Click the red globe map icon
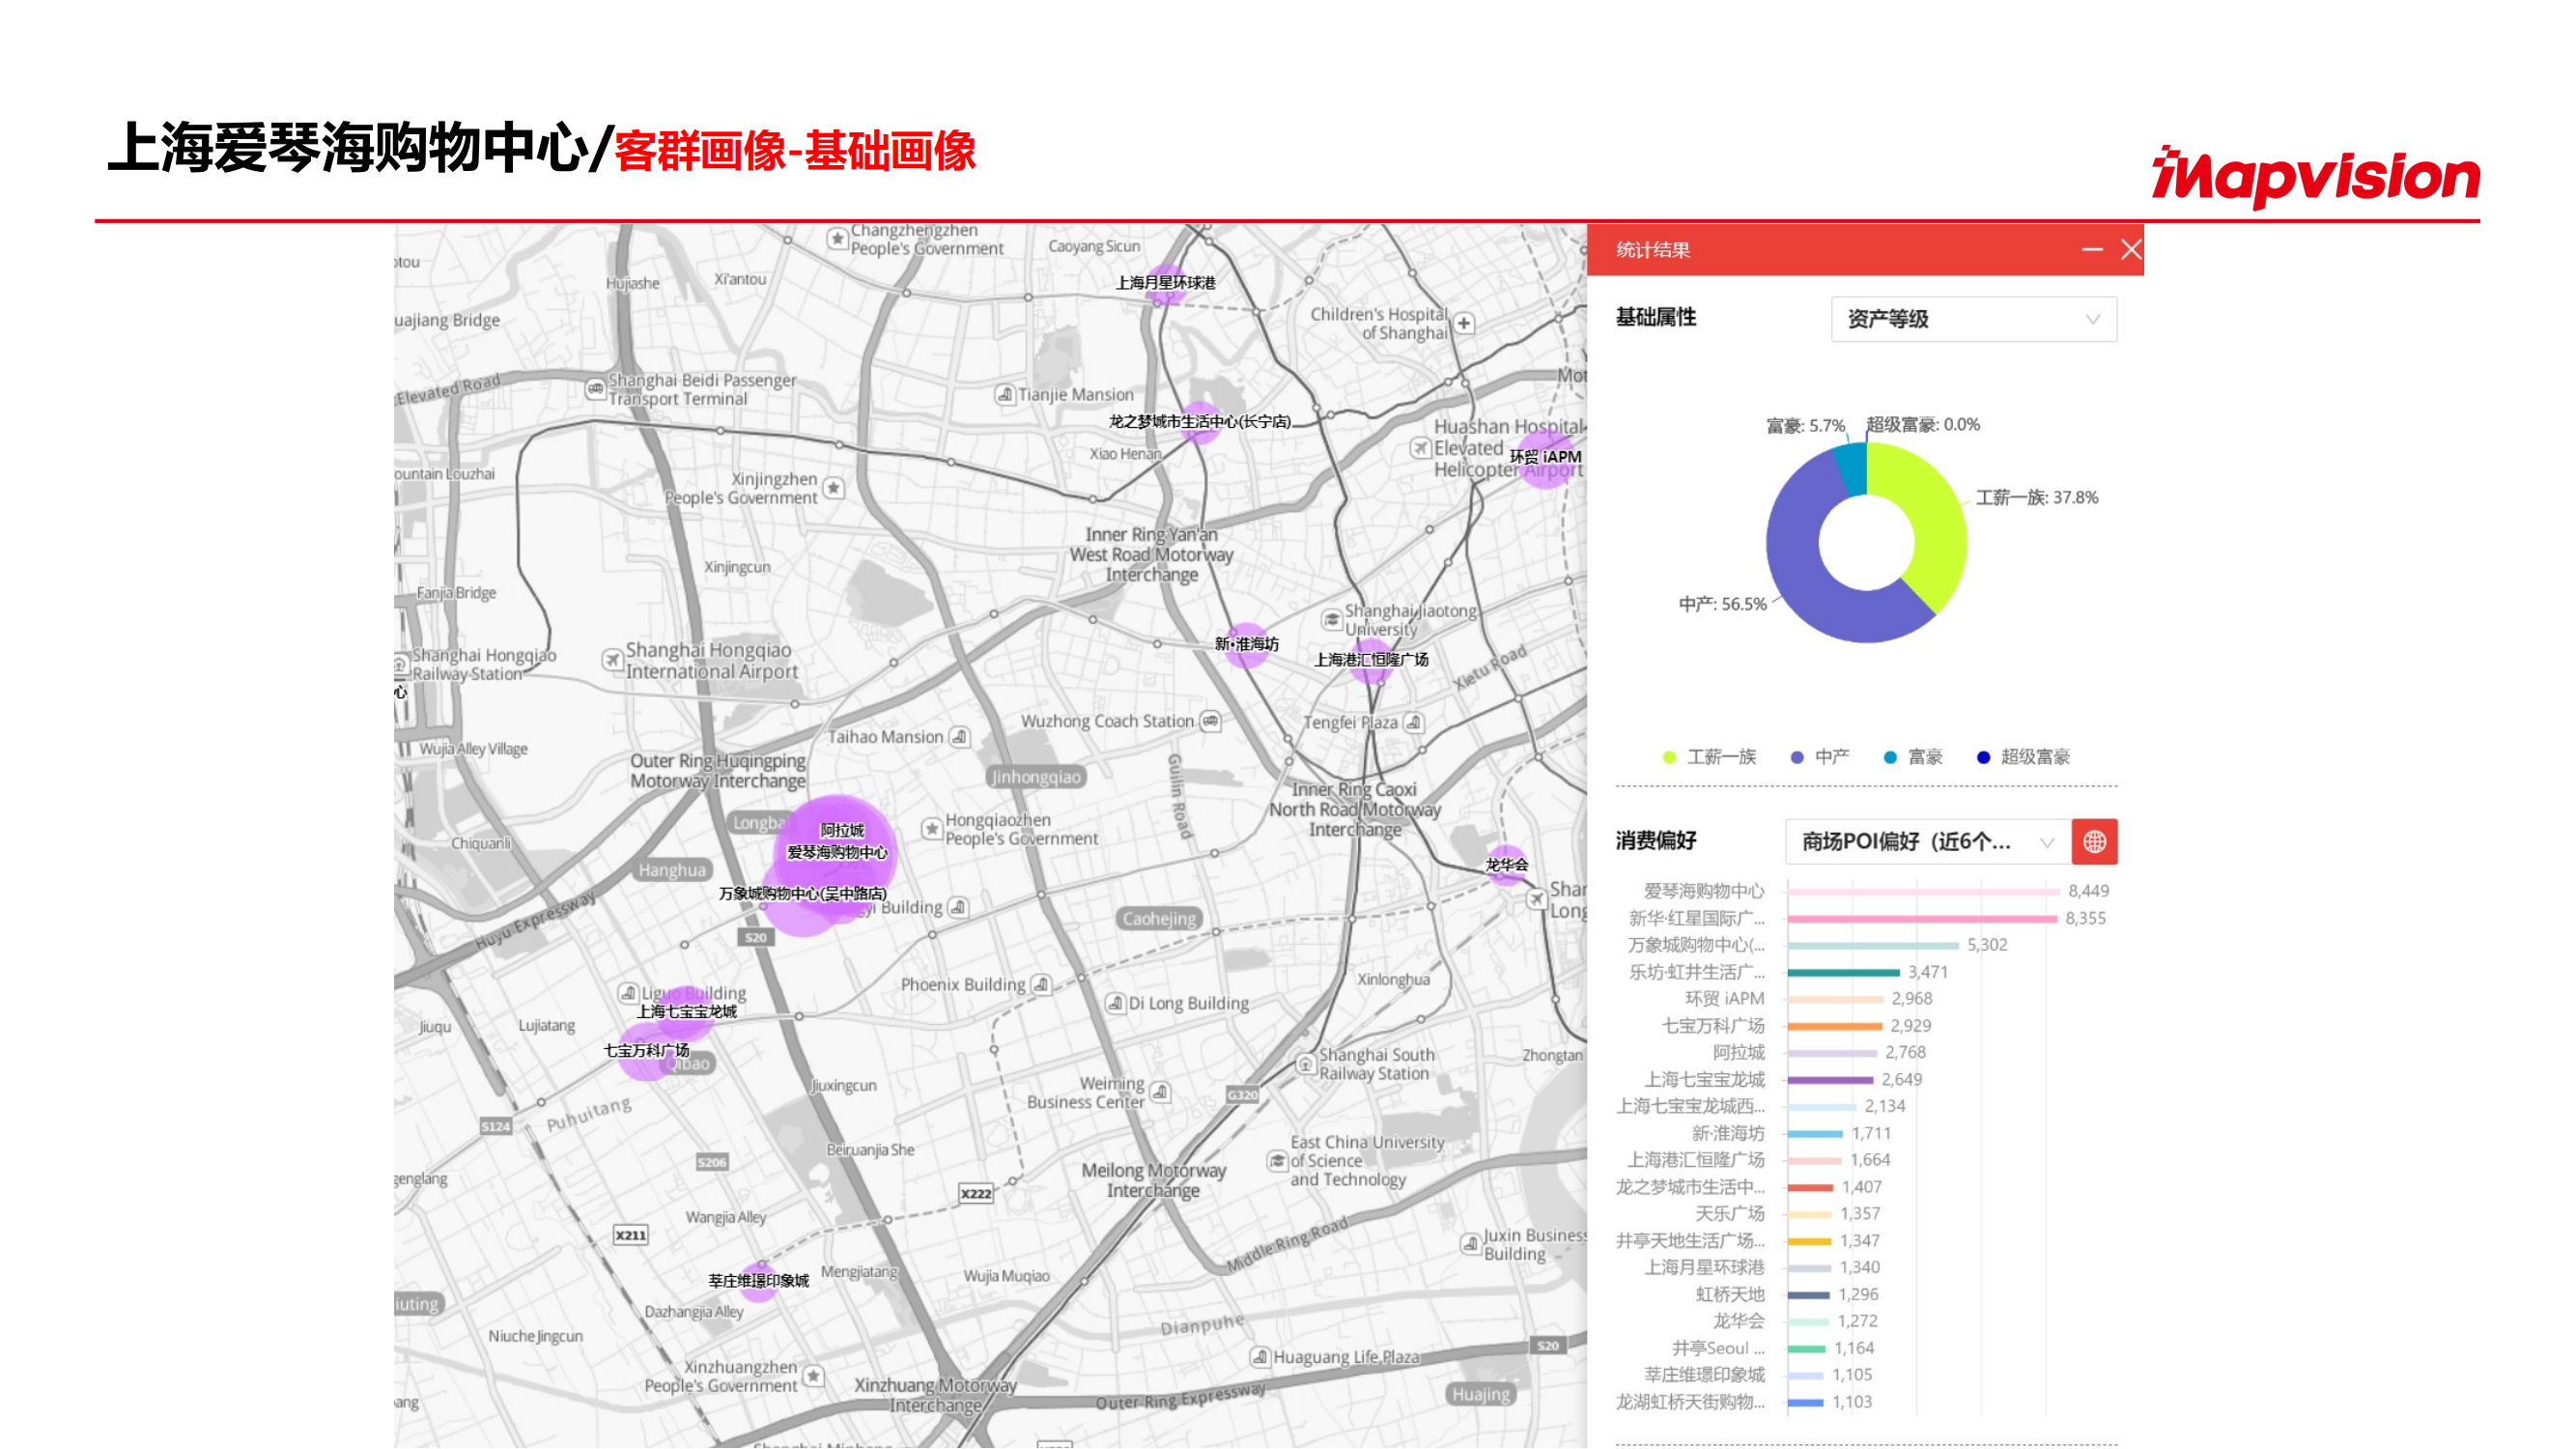2576x1449 pixels. point(2094,842)
